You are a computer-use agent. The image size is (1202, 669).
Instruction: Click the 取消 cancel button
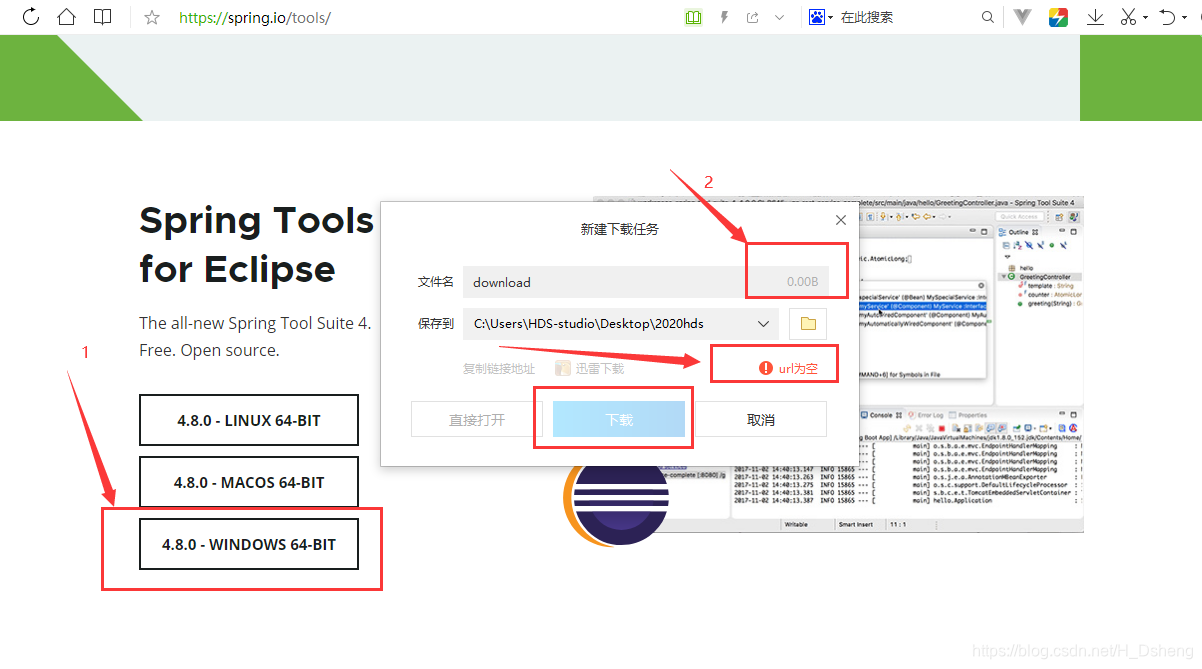[761, 420]
